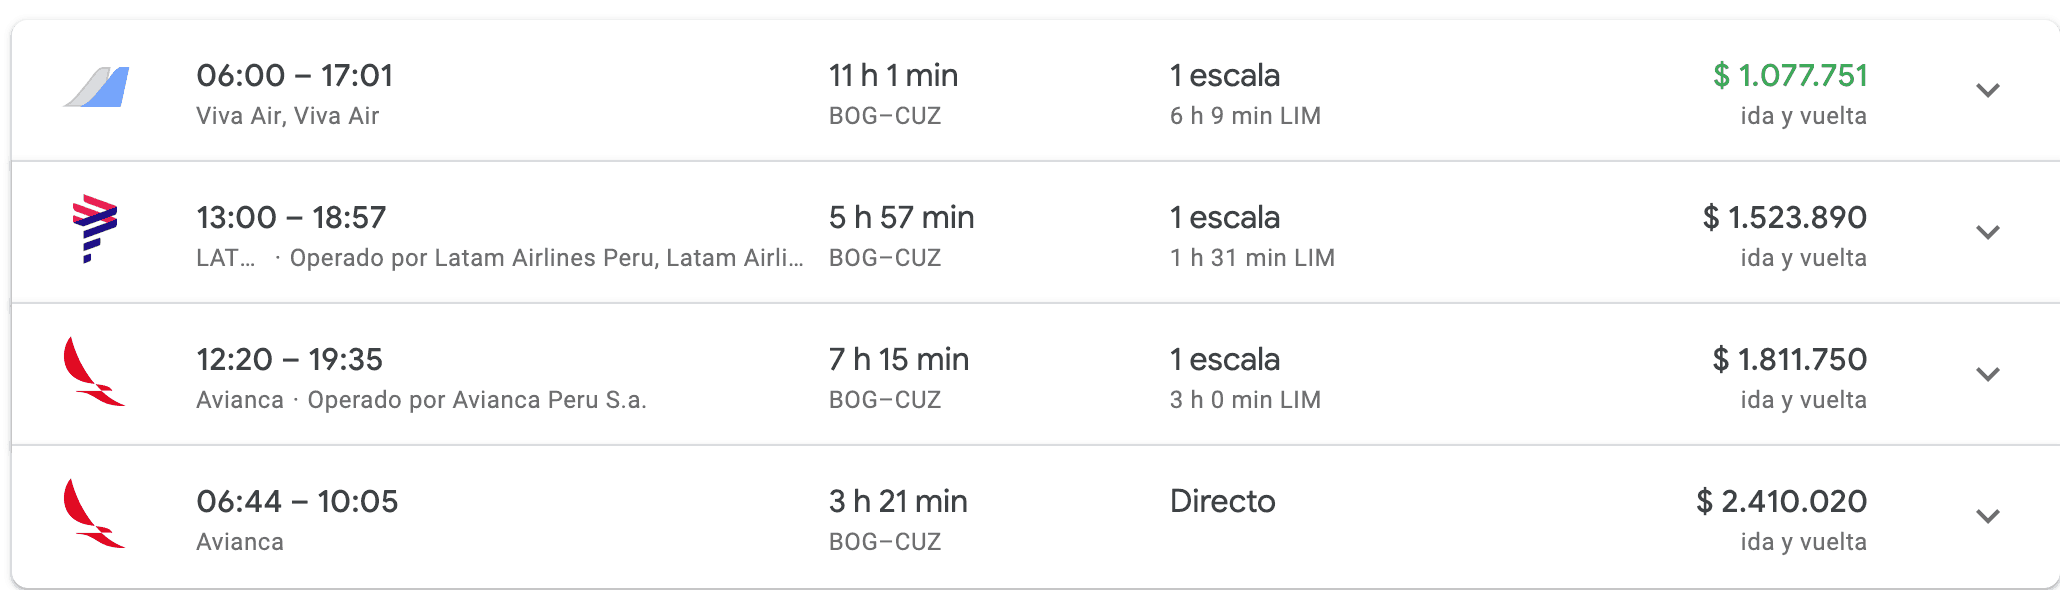The image size is (2060, 590).
Task: Click the 1 h 31 min LIM layover
Action: (x=1252, y=258)
